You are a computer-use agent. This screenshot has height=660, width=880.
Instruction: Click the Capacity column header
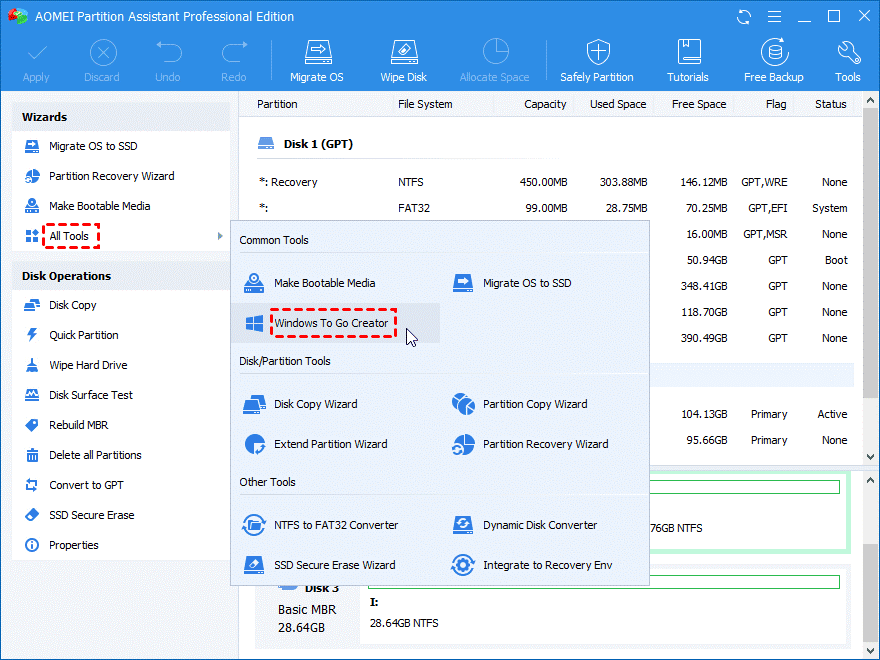click(545, 104)
